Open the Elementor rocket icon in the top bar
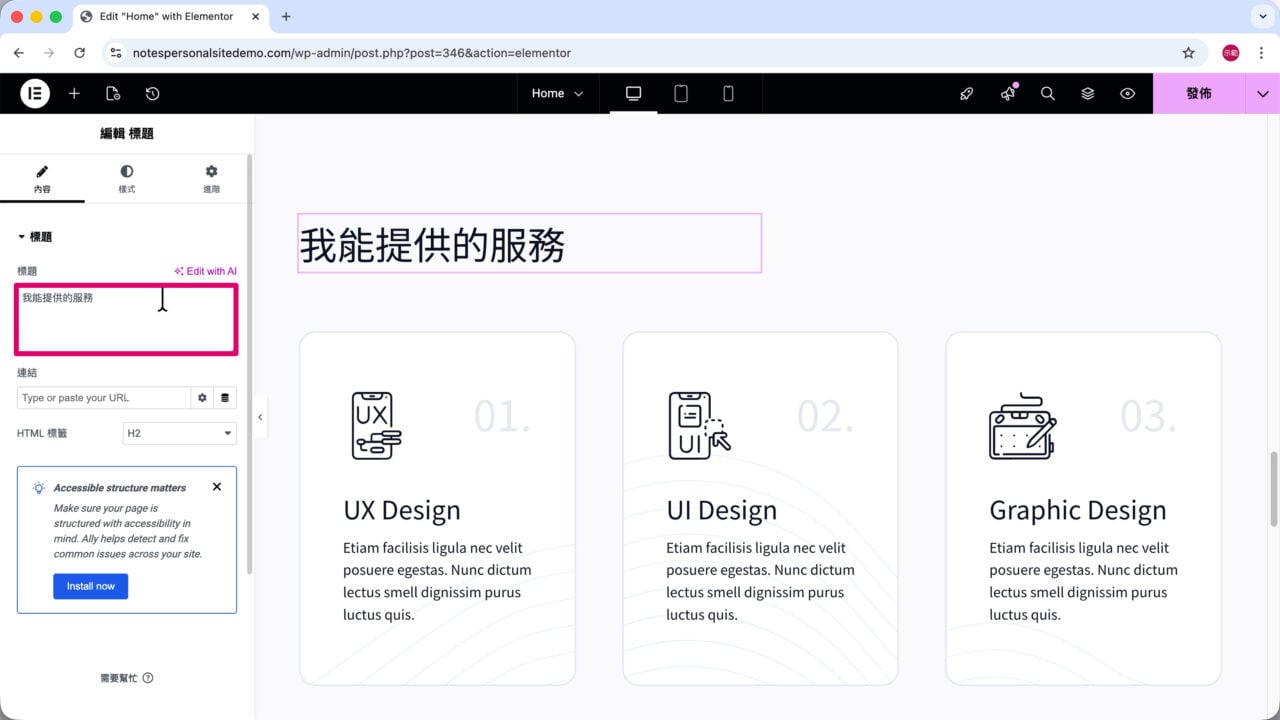This screenshot has height=720, width=1280. pos(966,93)
